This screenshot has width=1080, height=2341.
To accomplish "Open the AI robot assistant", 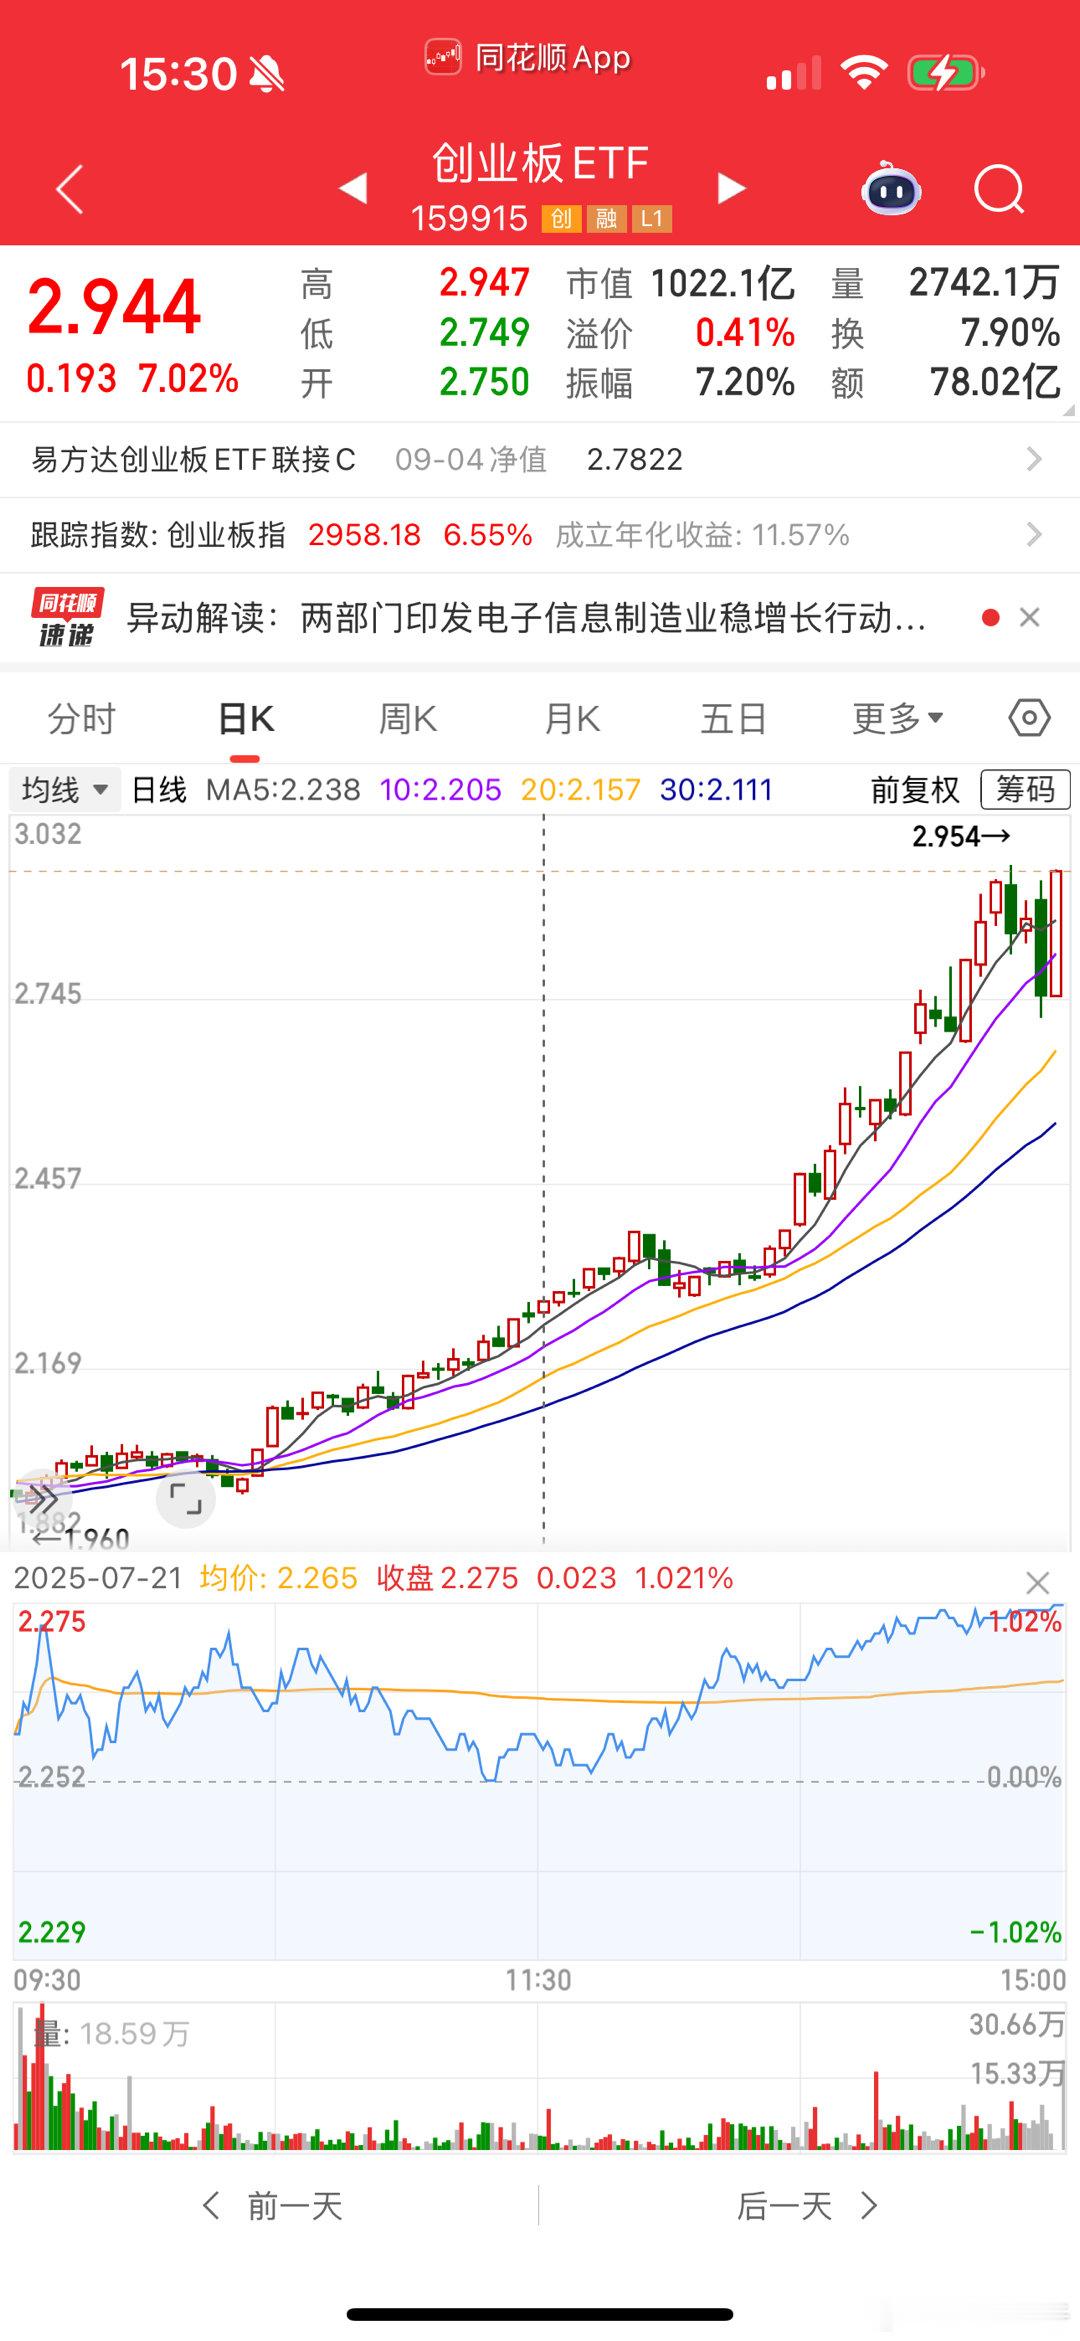I will [x=891, y=188].
